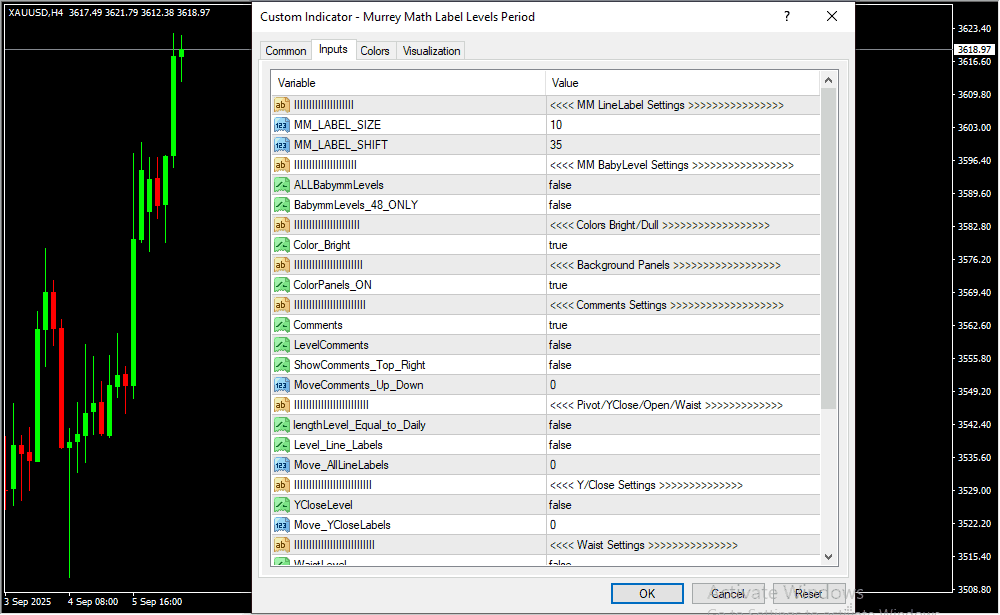Click the integer icon beside MM_LABEL_SHIFT

pos(281,145)
